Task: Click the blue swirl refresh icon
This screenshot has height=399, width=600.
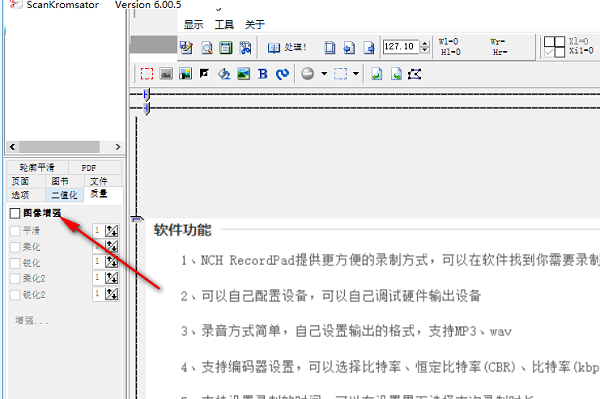Action: [x=282, y=73]
